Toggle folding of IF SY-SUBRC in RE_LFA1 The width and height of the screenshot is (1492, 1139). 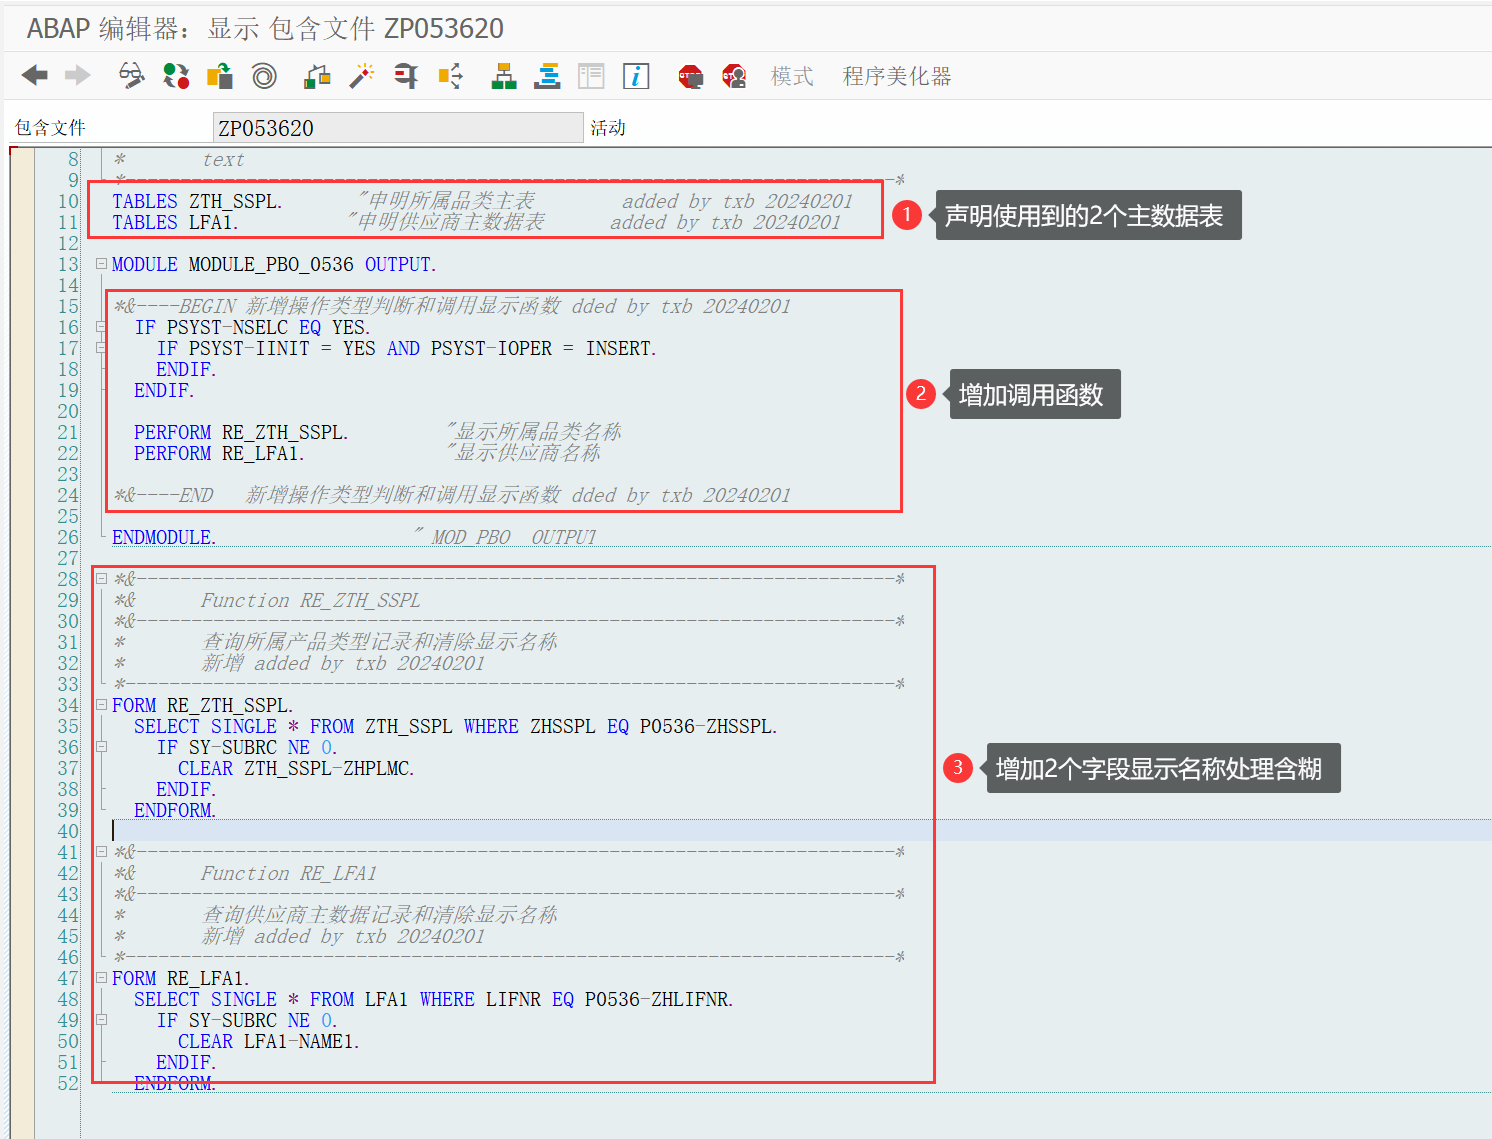pyautogui.click(x=100, y=1020)
